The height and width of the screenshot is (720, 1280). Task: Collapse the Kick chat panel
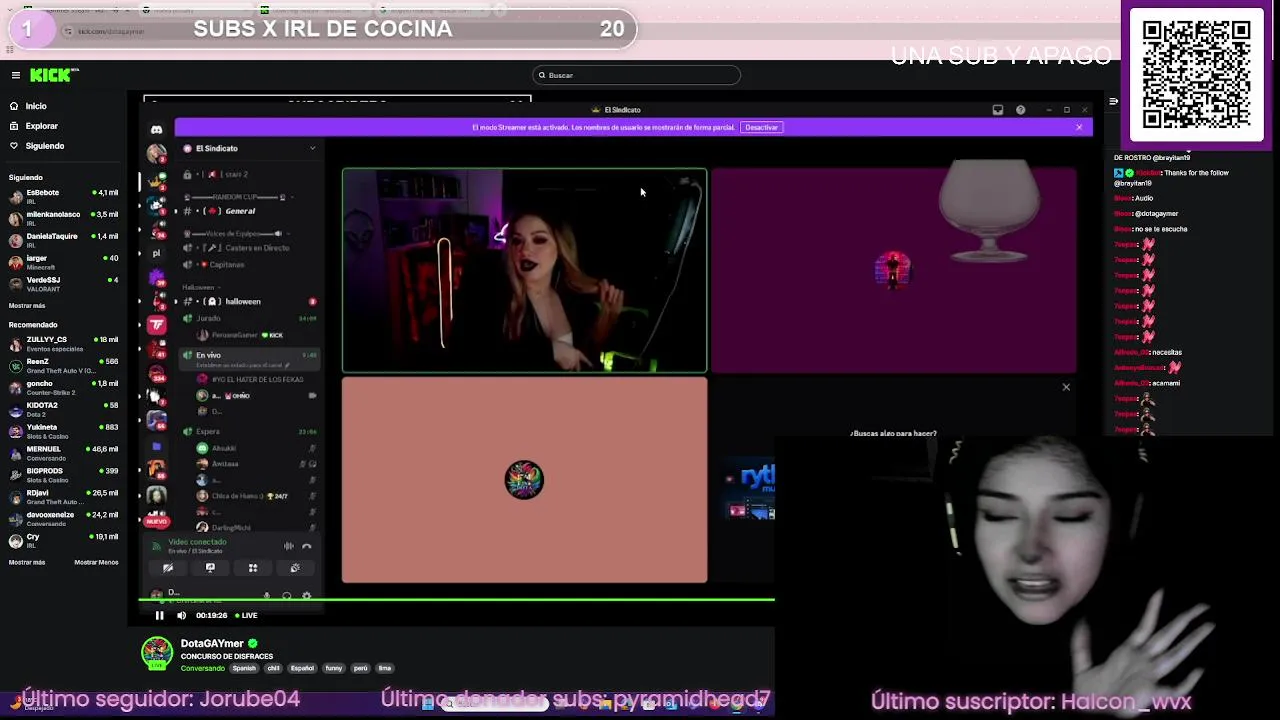pos(1114,101)
